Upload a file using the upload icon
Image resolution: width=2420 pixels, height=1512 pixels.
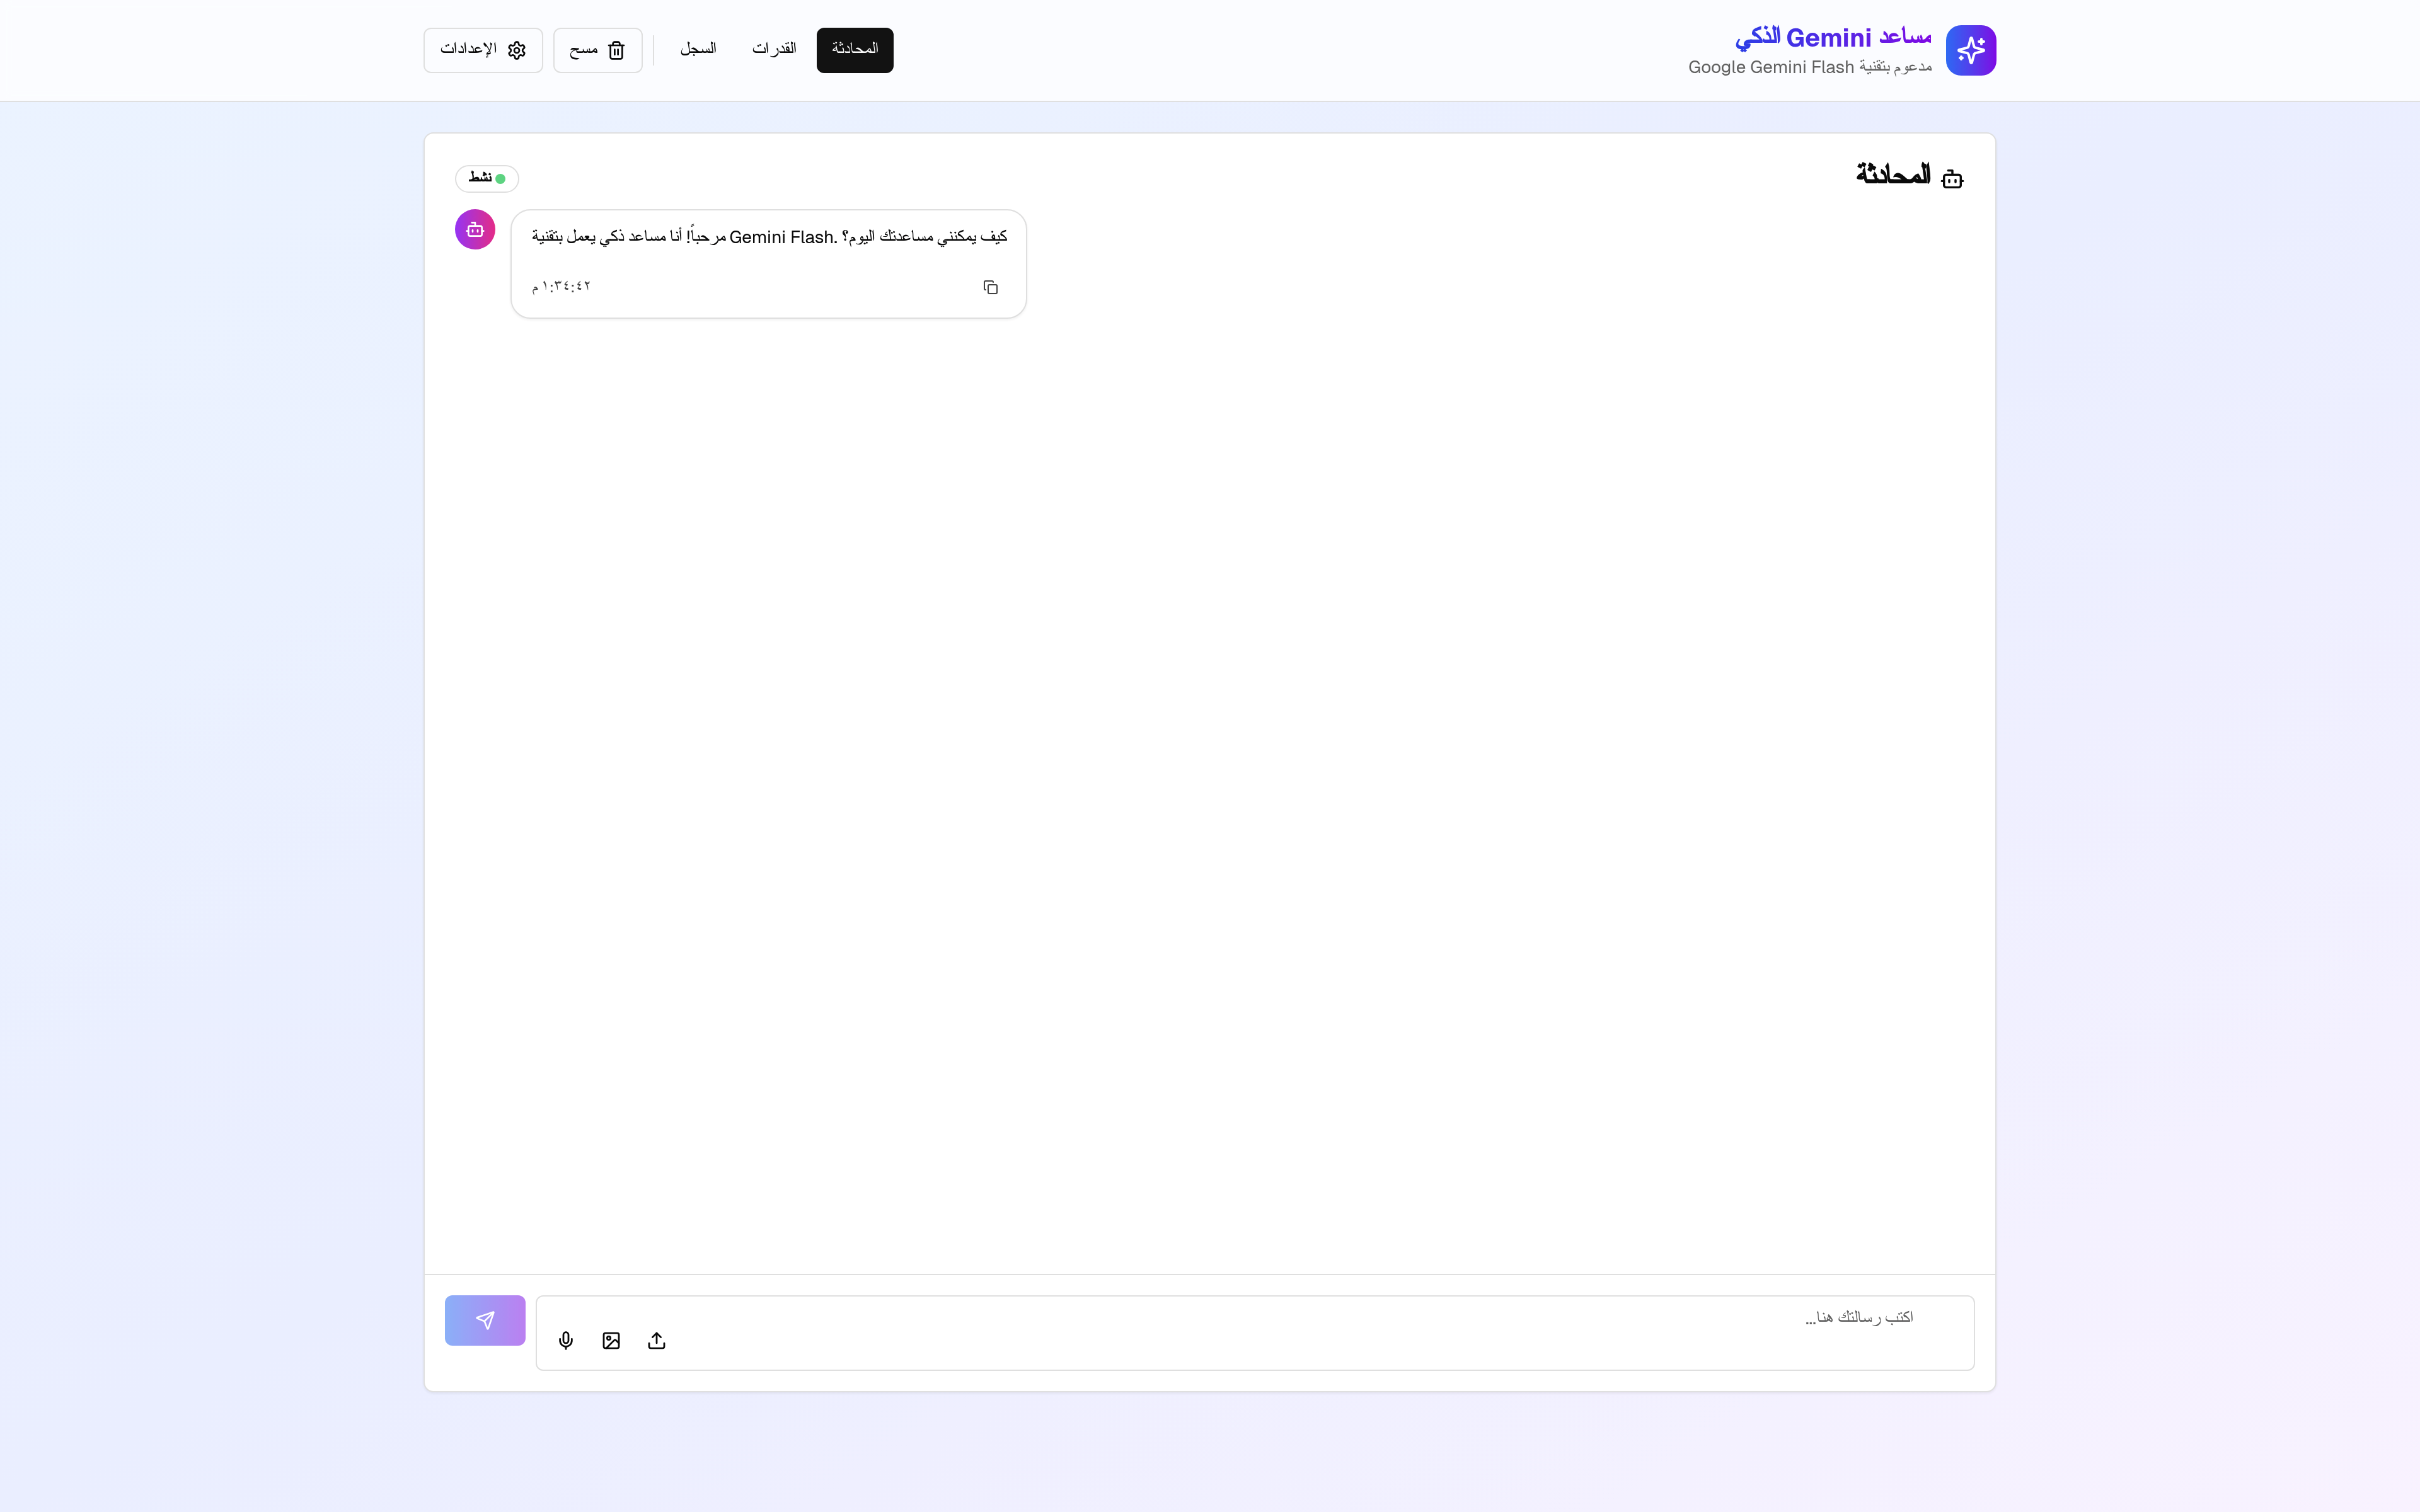point(656,1341)
